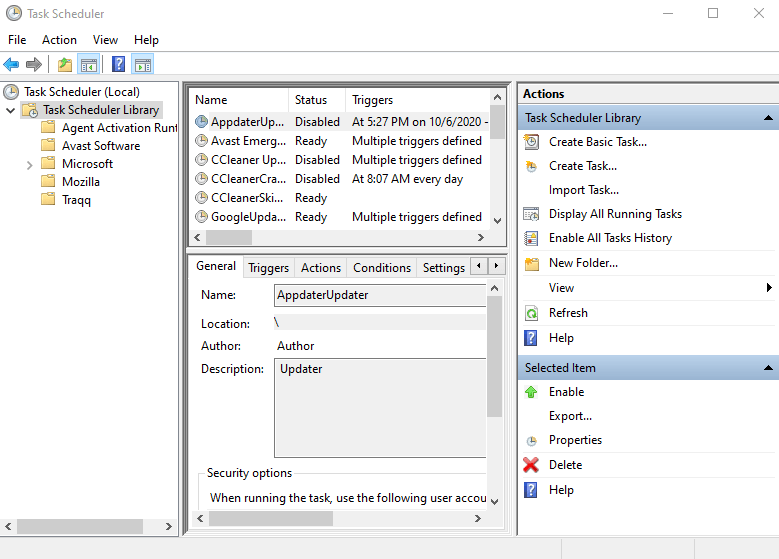
Task: Sort task list by Triggers column header
Action: tap(417, 100)
